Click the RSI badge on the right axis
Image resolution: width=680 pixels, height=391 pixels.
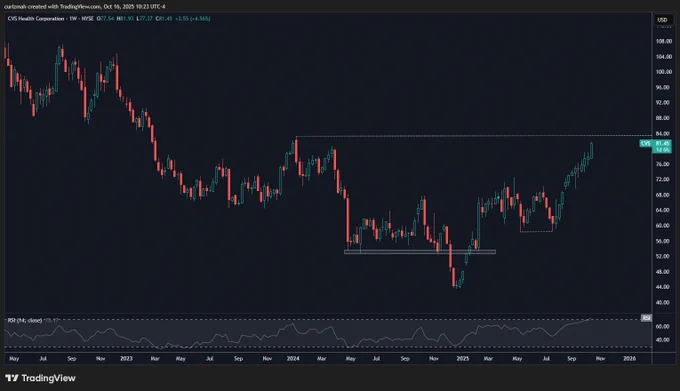point(646,318)
